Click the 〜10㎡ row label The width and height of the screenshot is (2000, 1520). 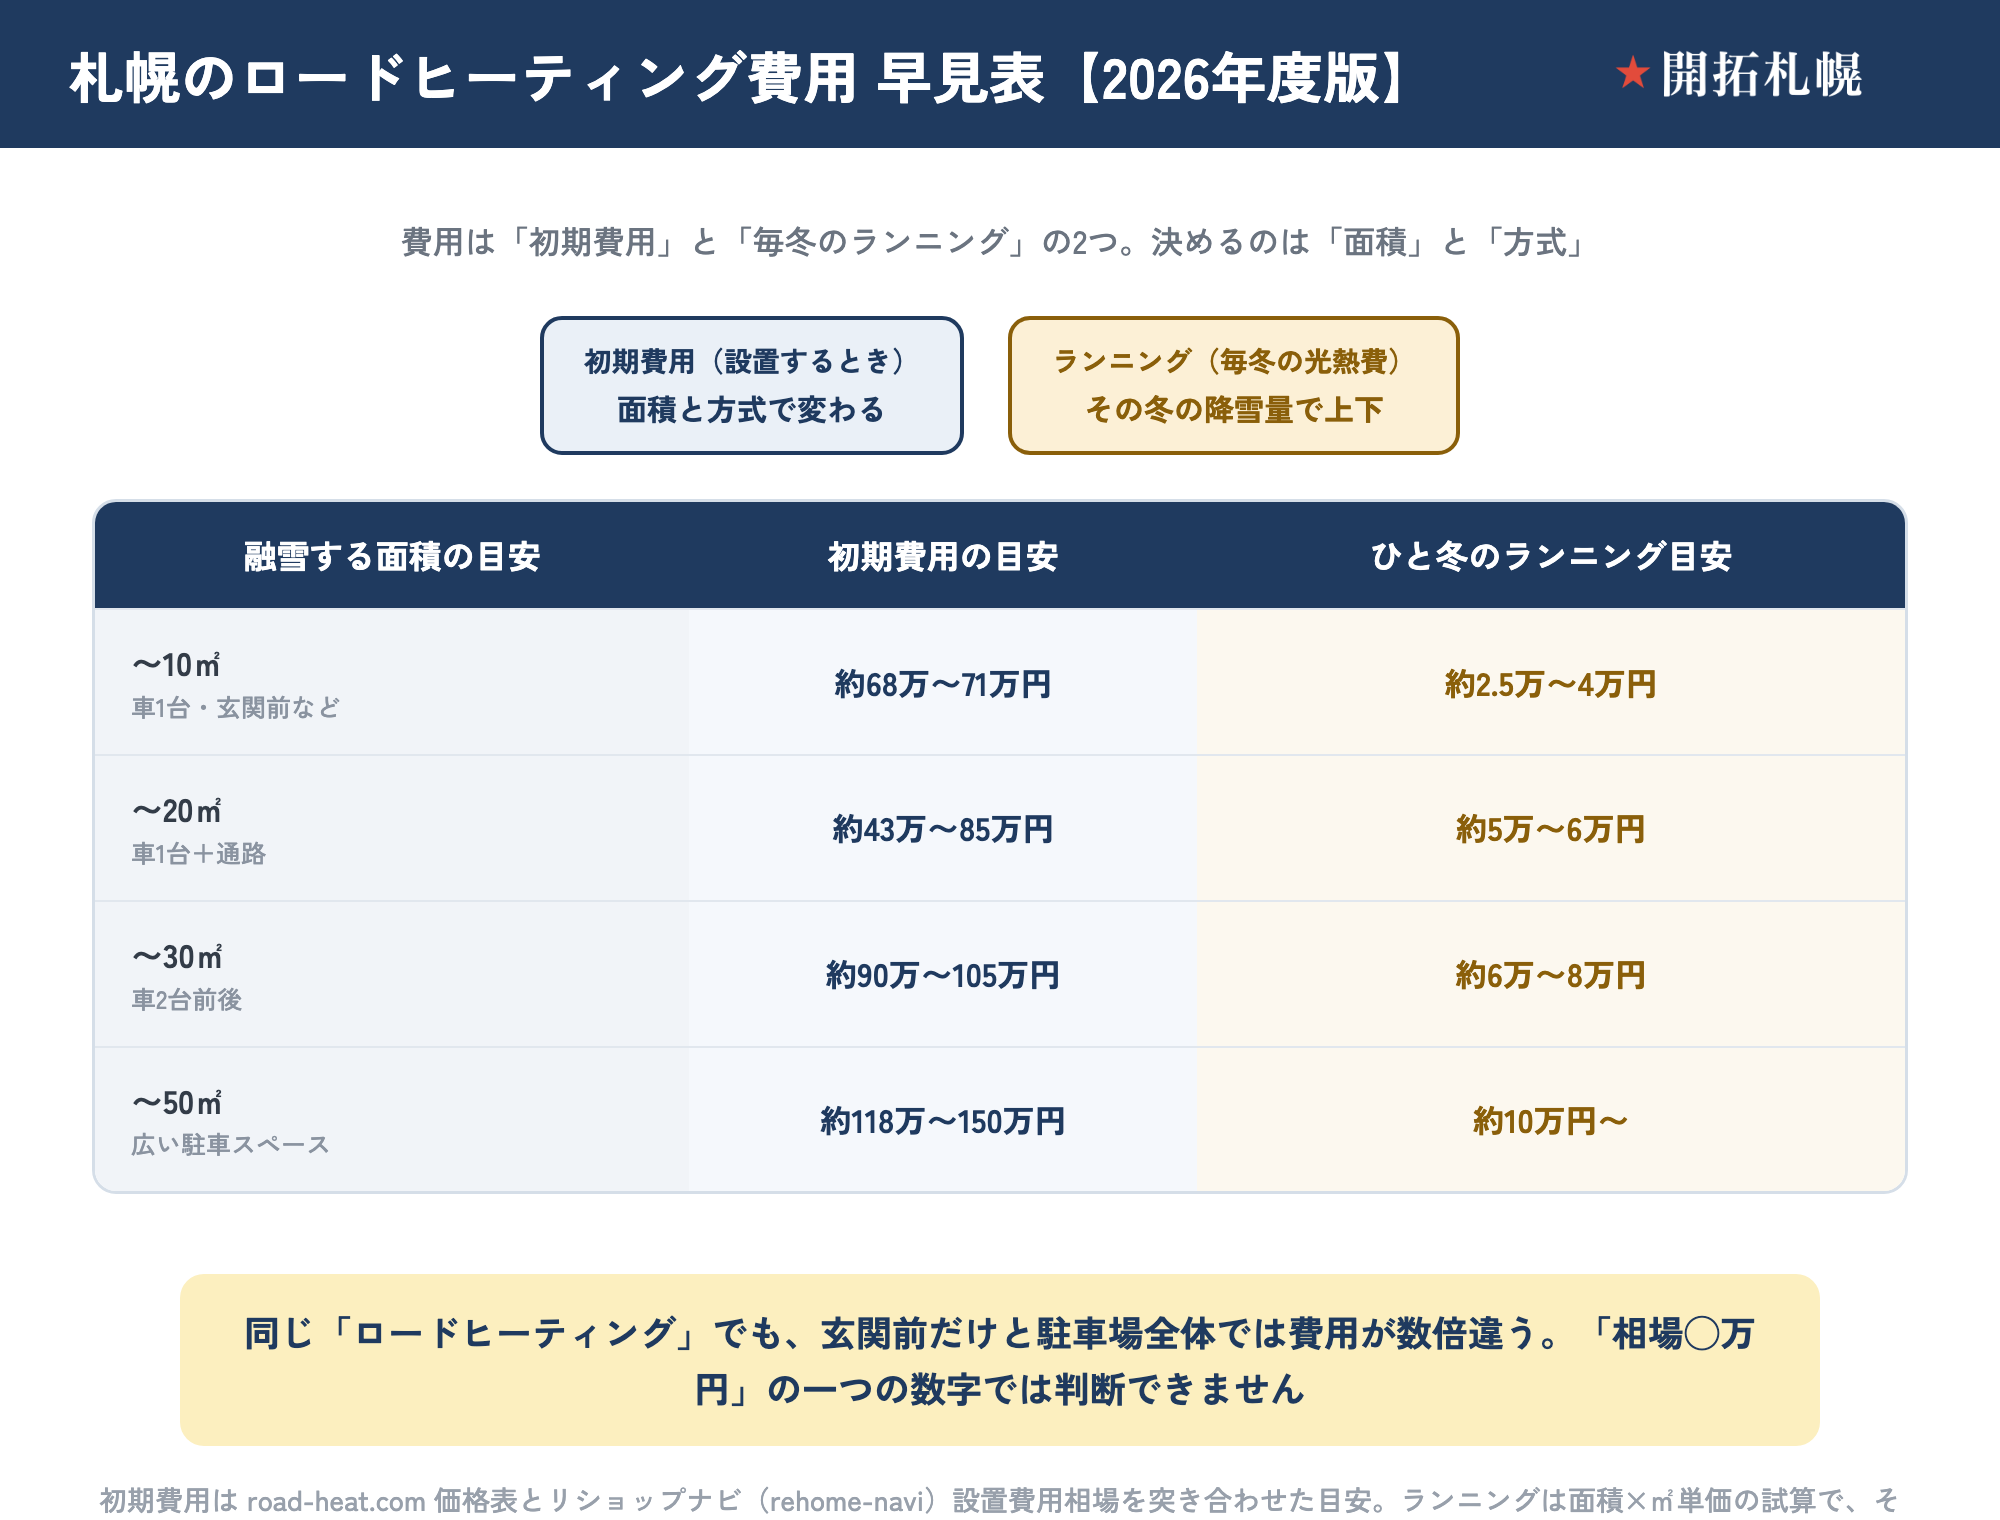pos(176,665)
